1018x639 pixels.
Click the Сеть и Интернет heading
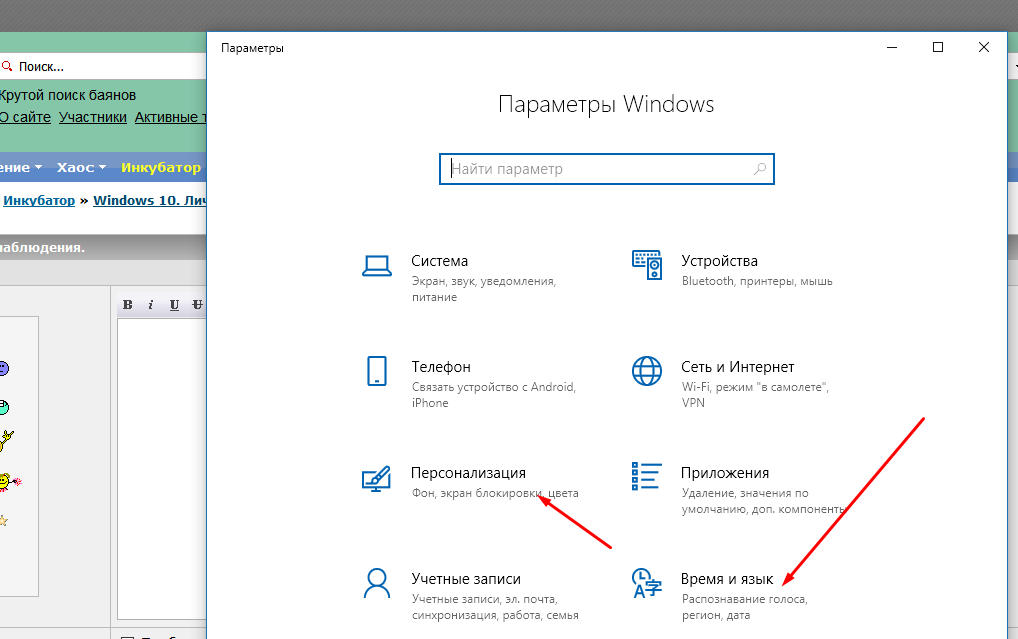tap(738, 367)
